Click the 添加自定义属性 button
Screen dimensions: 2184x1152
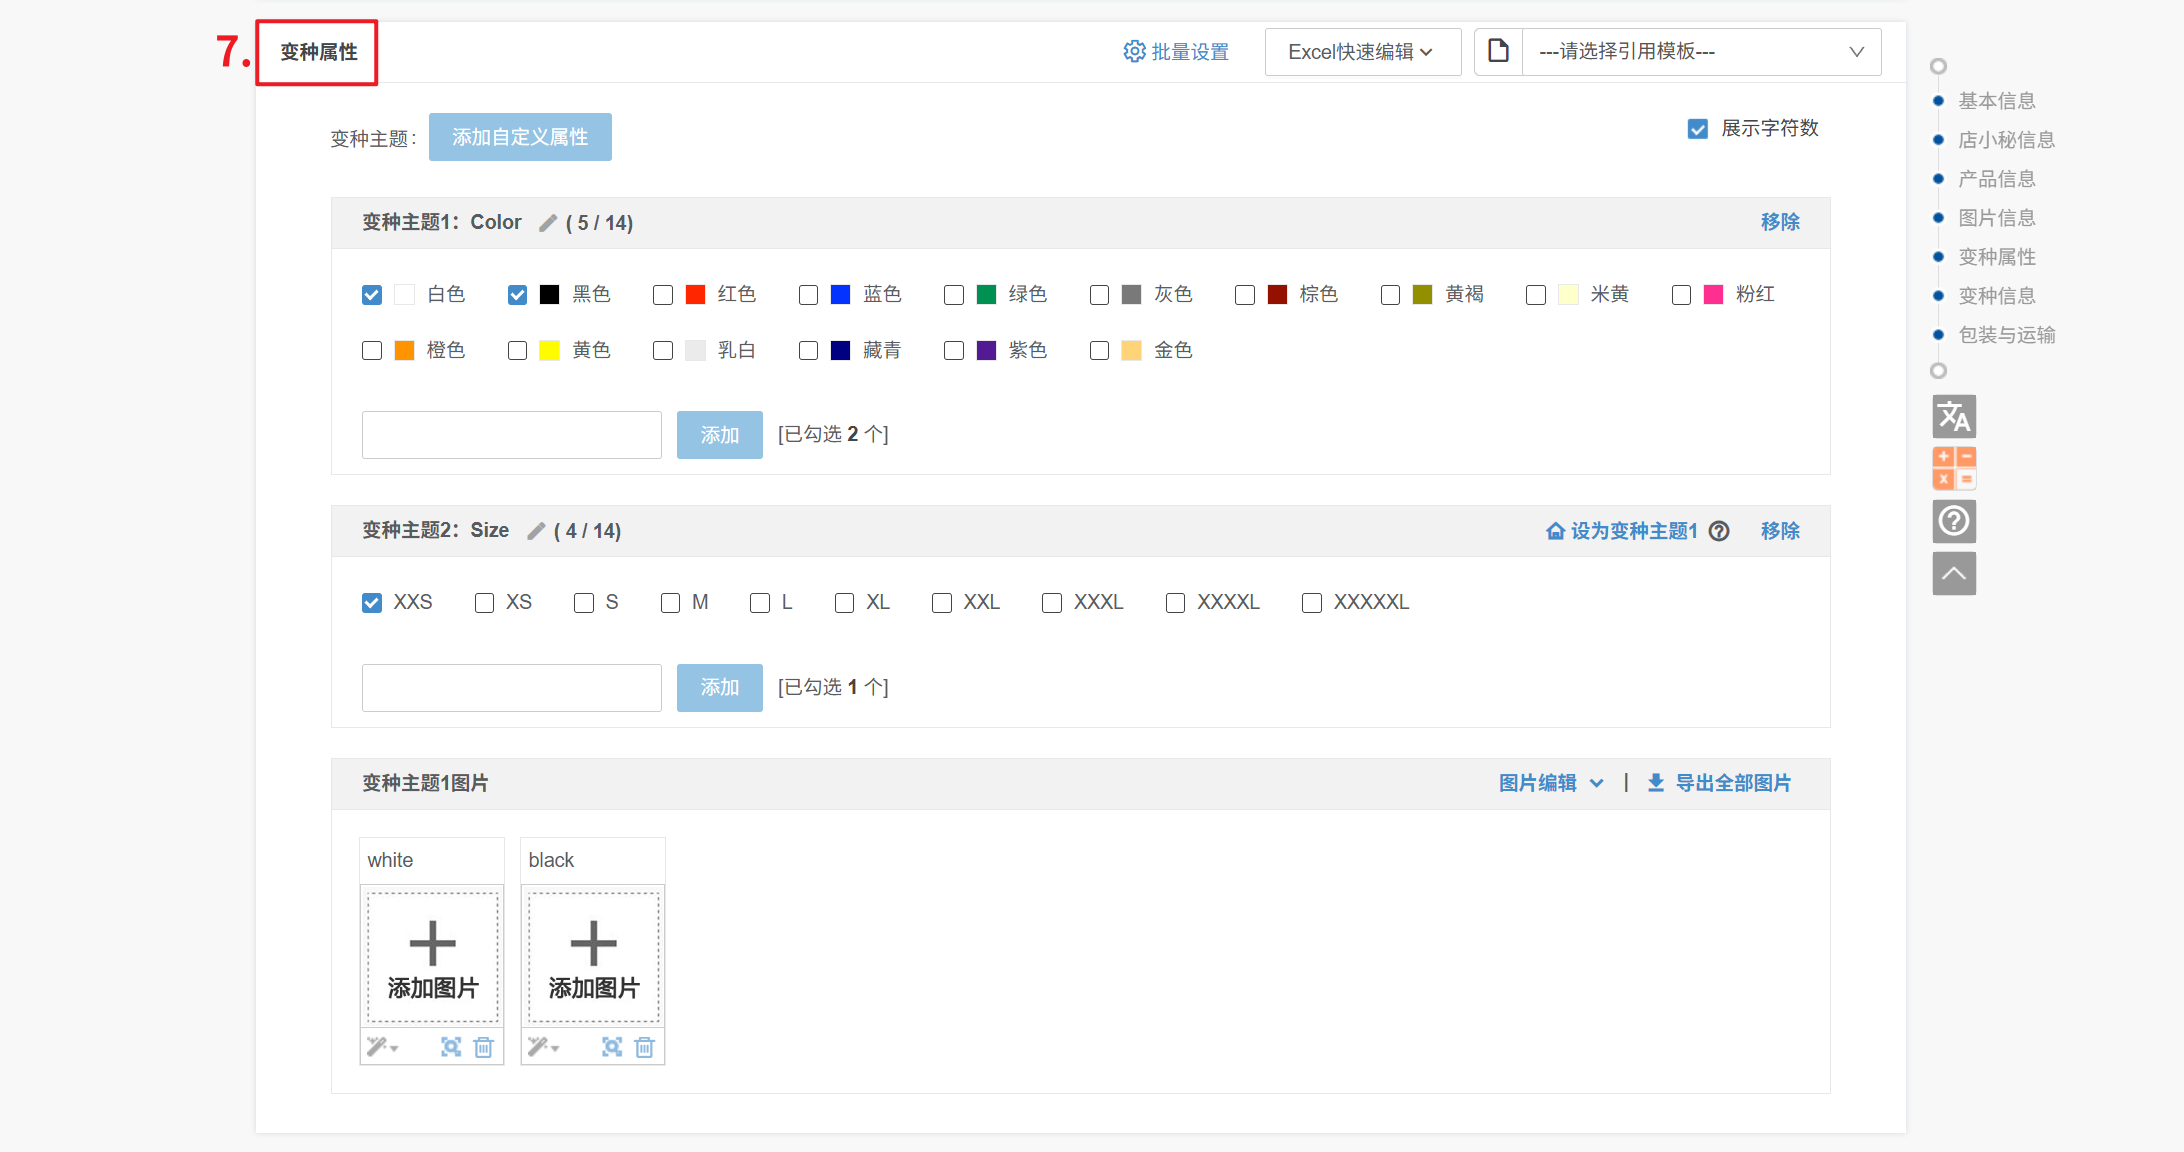point(520,137)
